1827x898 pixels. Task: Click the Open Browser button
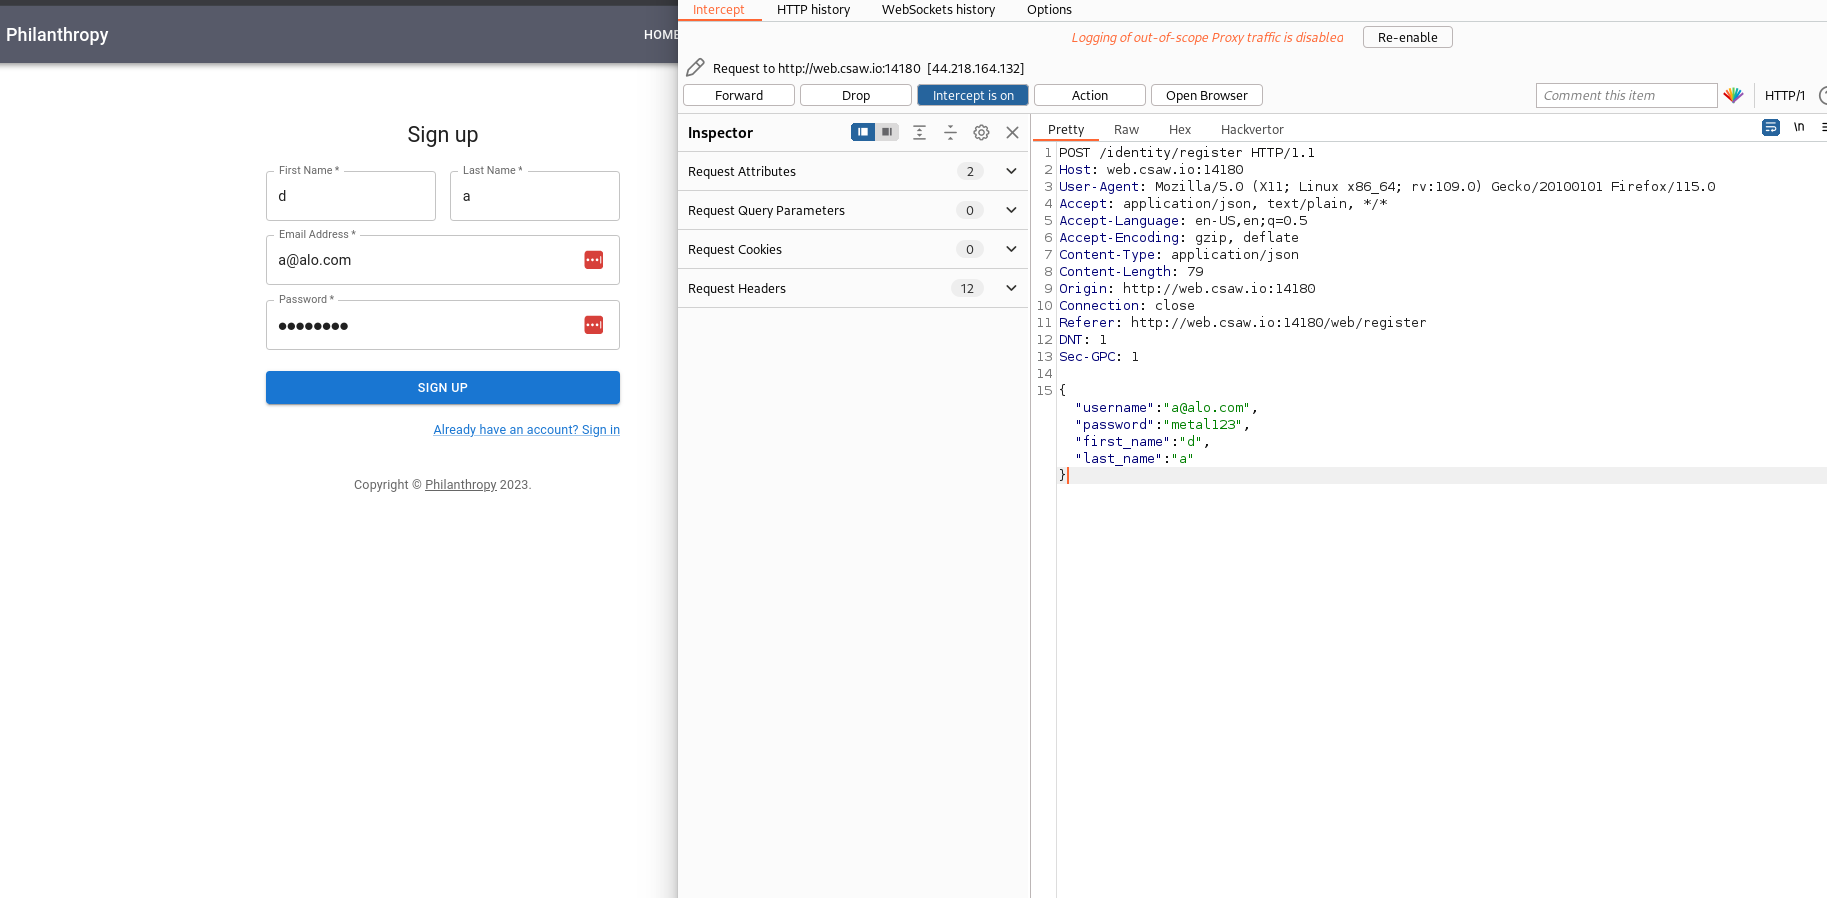(x=1207, y=95)
